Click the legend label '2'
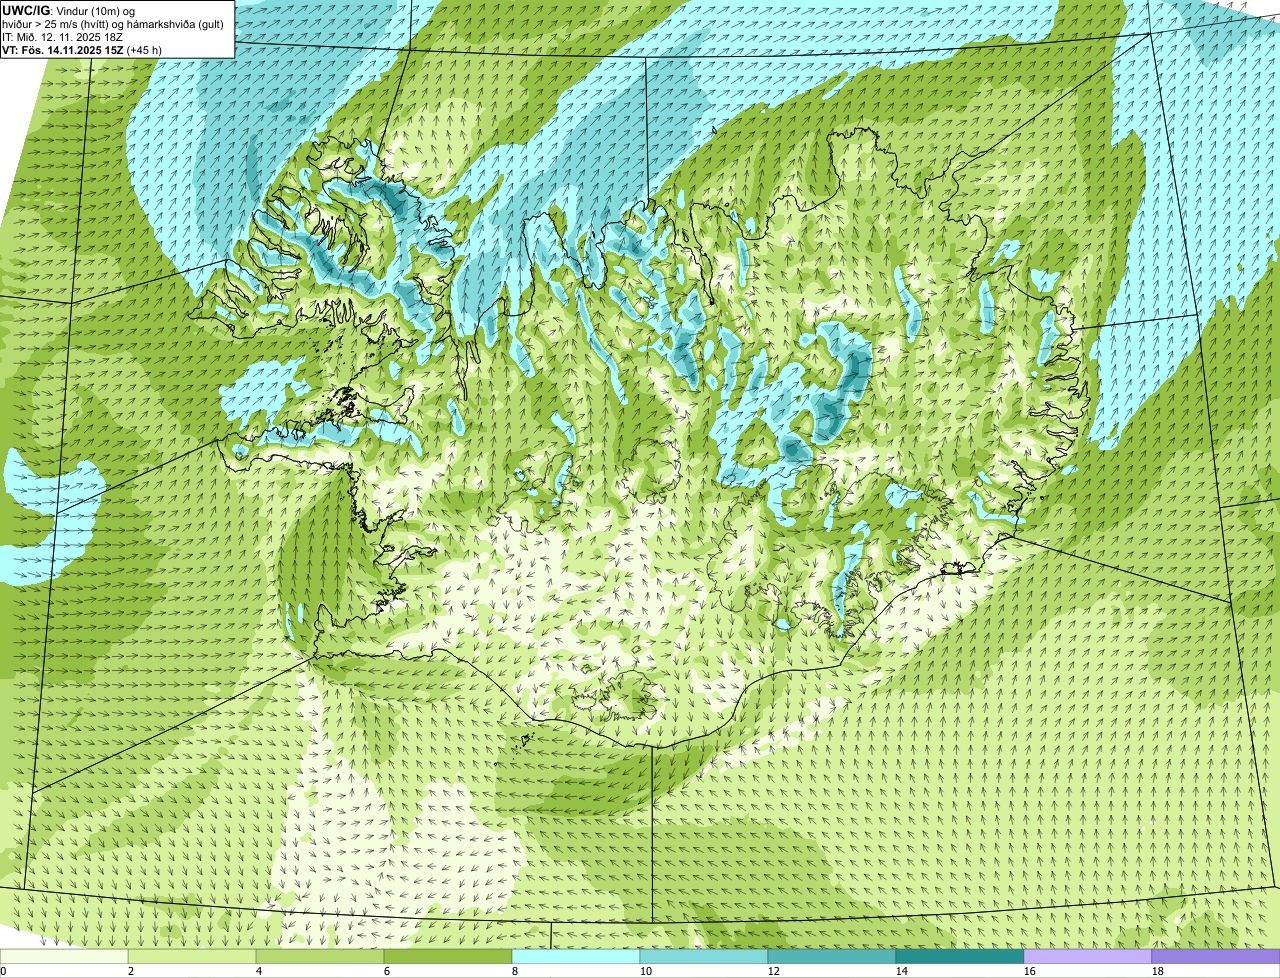1280x978 pixels. click(x=131, y=971)
